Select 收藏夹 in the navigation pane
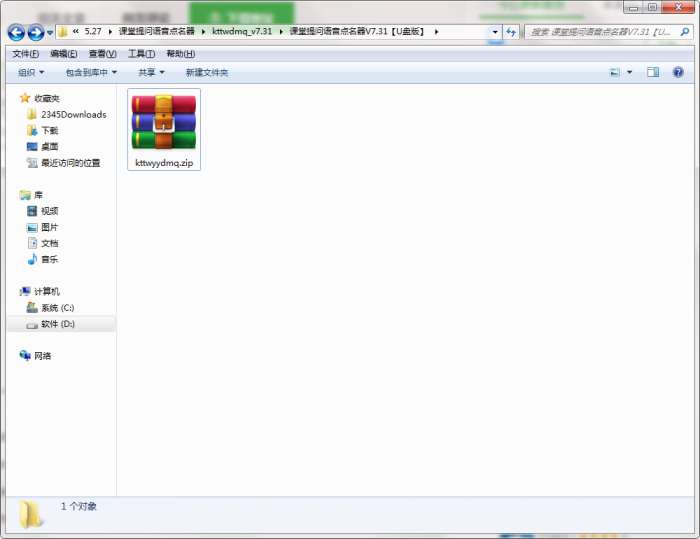Screen dimensions: 700x539 [47, 98]
